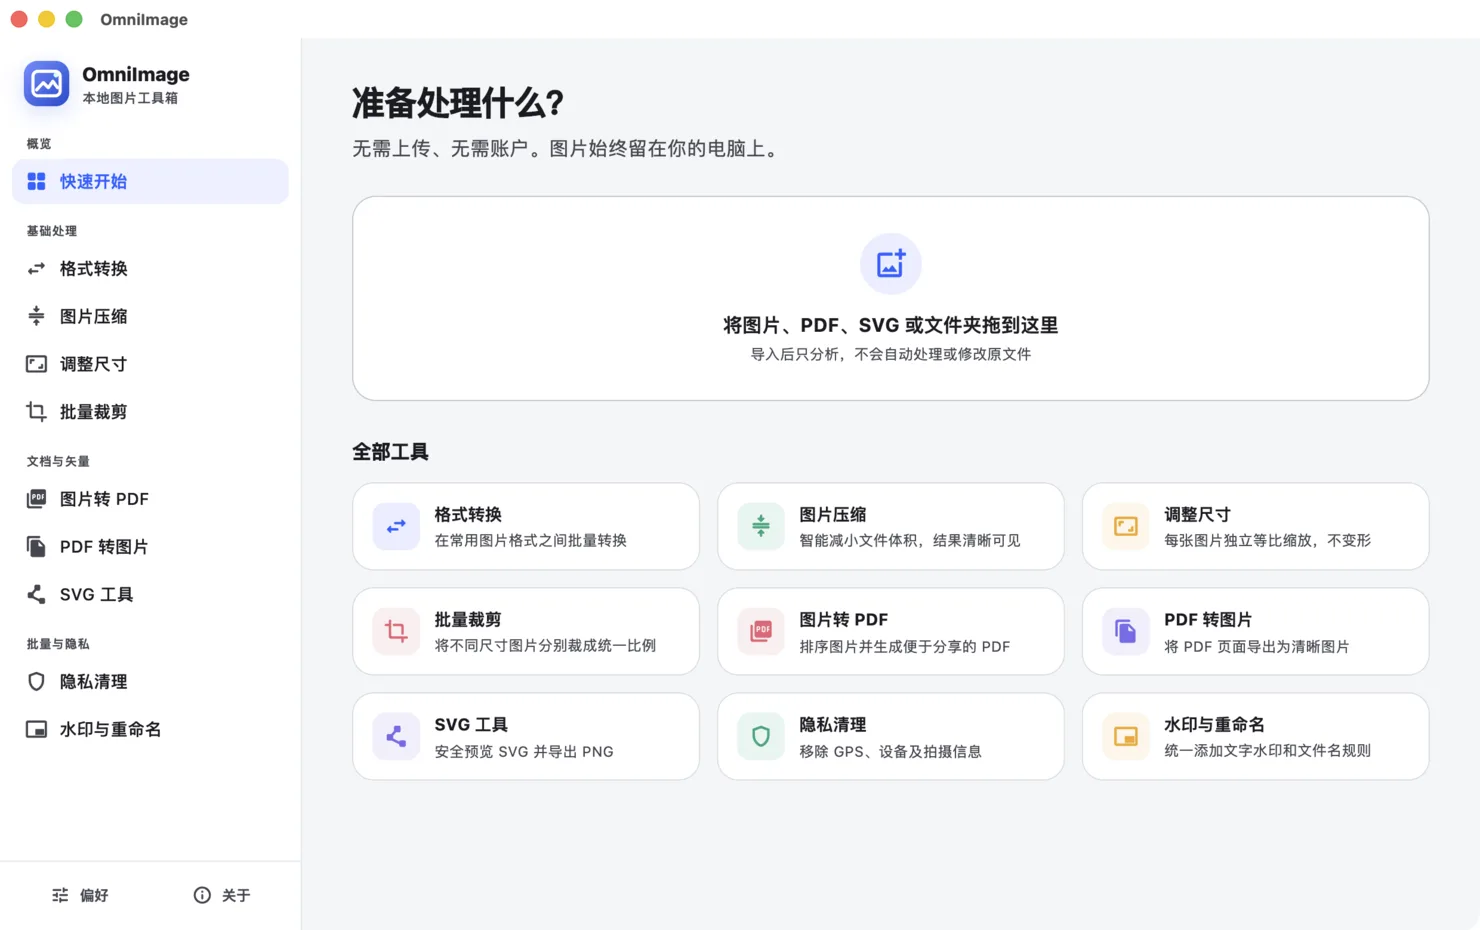
Task: Open 图片转 PDF from the sidebar
Action: click(150, 498)
